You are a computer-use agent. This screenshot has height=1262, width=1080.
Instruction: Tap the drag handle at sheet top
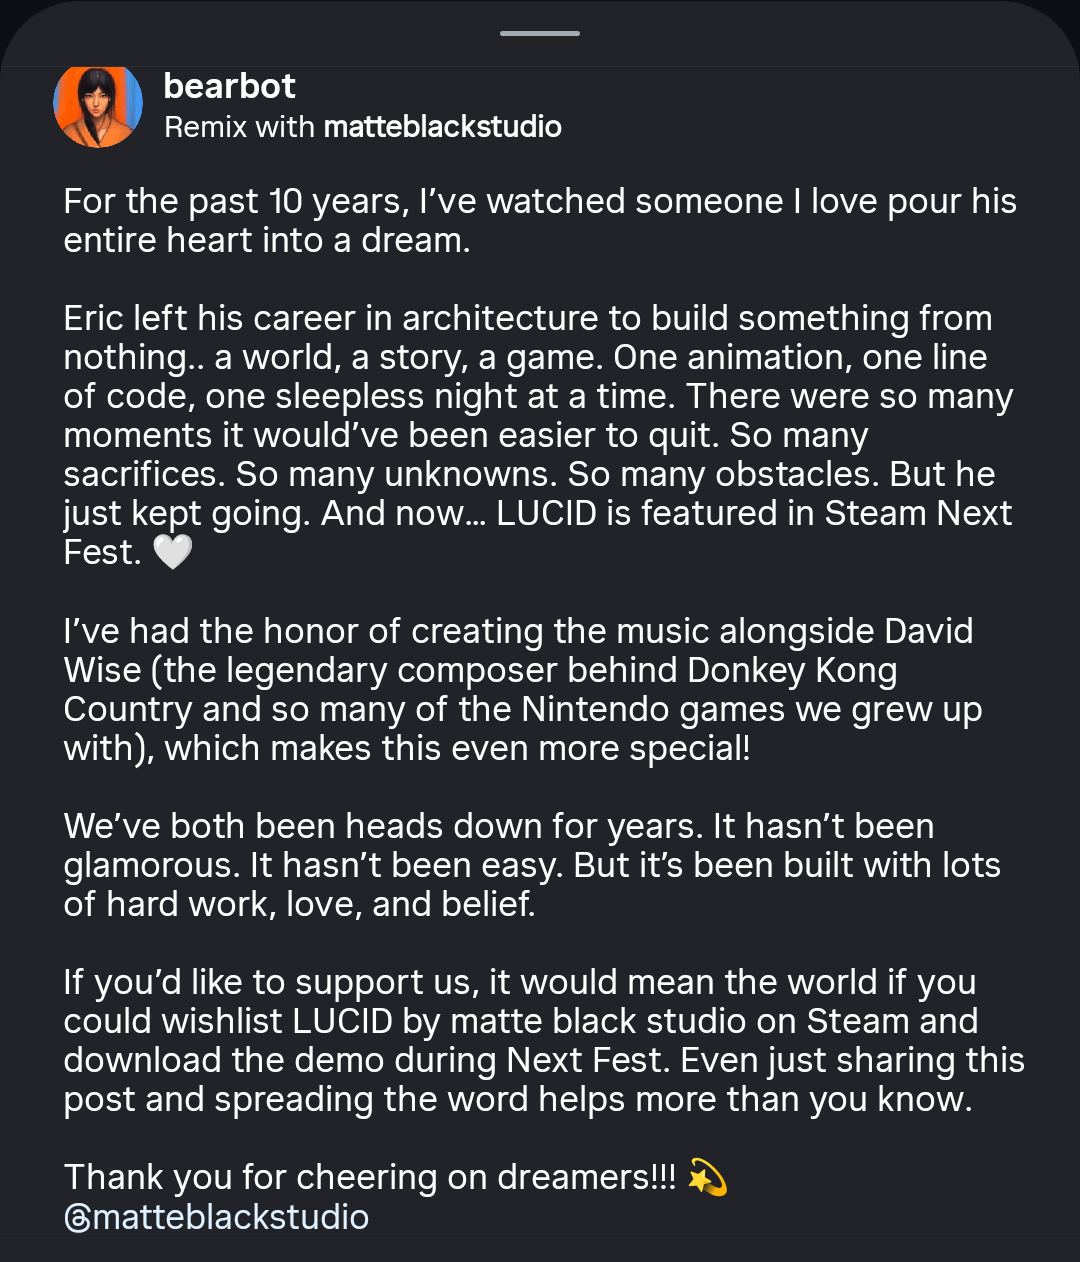click(540, 34)
